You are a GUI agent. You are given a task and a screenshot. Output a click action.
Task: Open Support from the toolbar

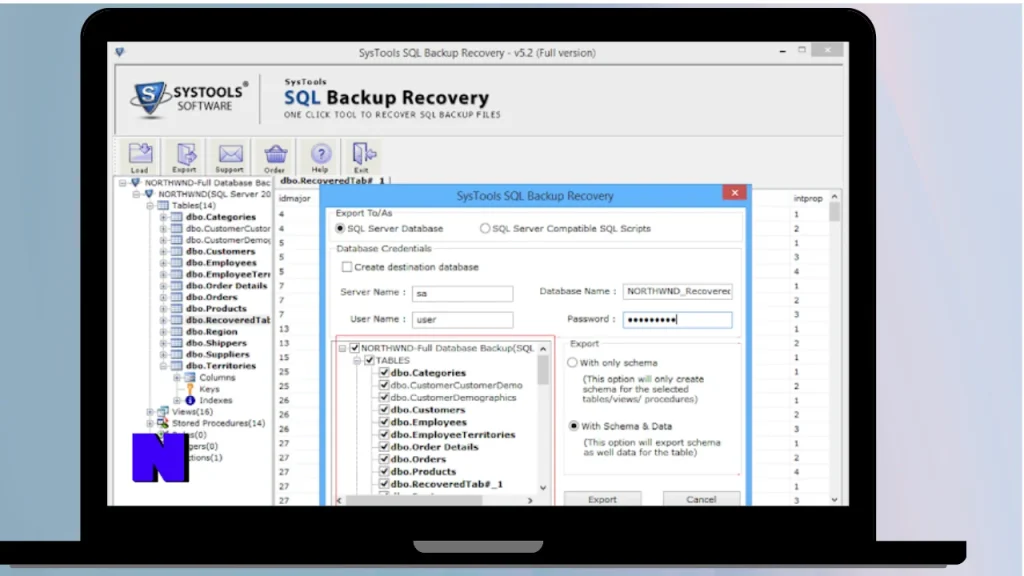(x=230, y=157)
